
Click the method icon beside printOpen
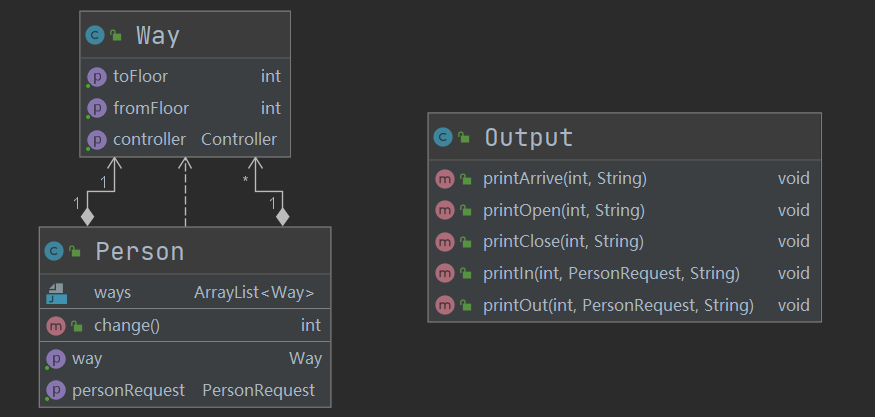point(445,211)
